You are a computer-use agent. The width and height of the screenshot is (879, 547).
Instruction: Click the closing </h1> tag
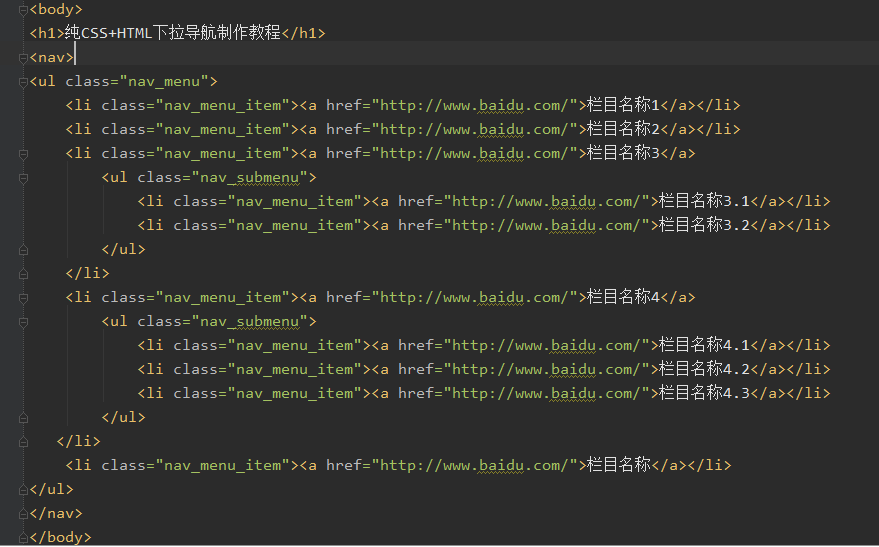pos(303,33)
